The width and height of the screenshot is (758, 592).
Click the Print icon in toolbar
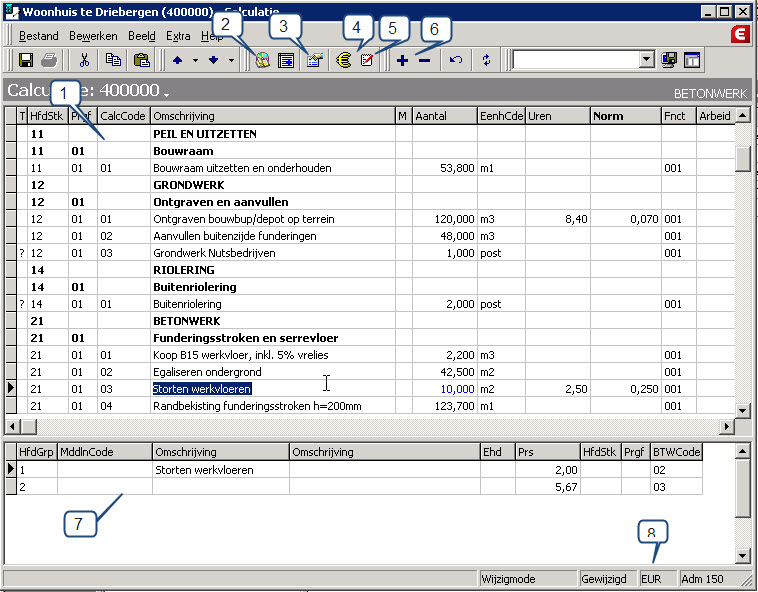[x=49, y=60]
